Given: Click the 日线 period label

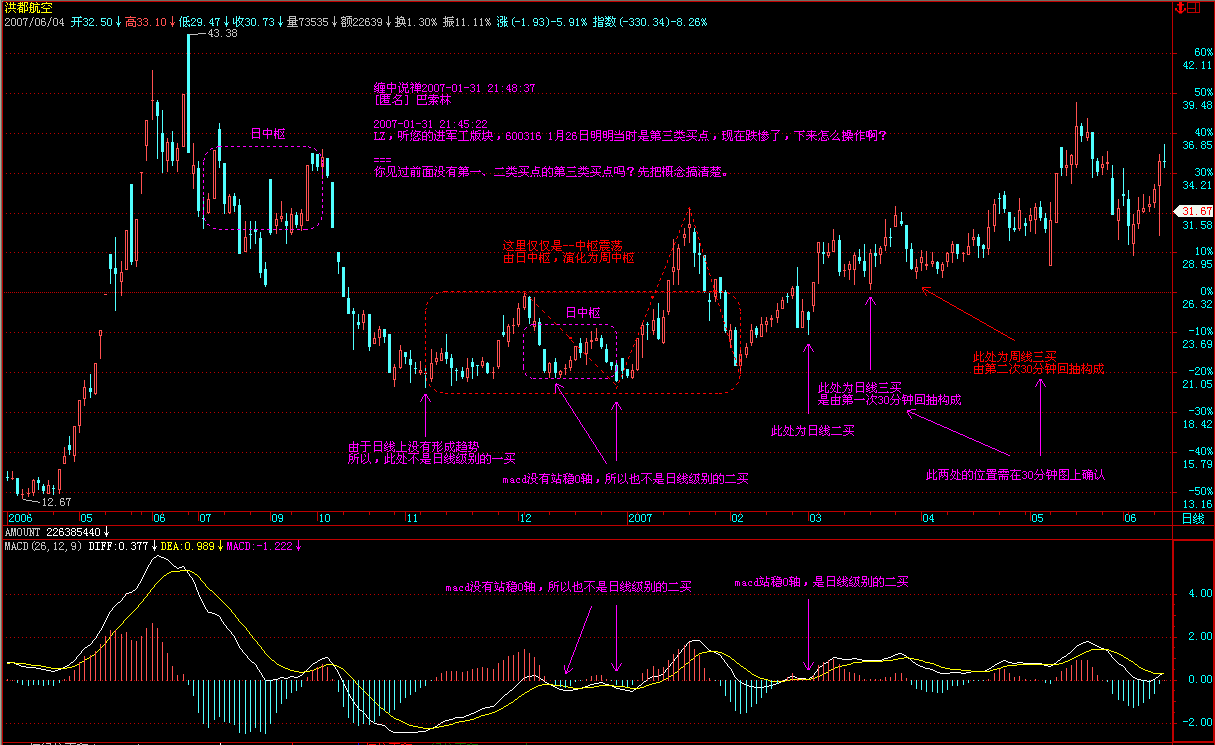Looking at the screenshot, I should [1192, 518].
